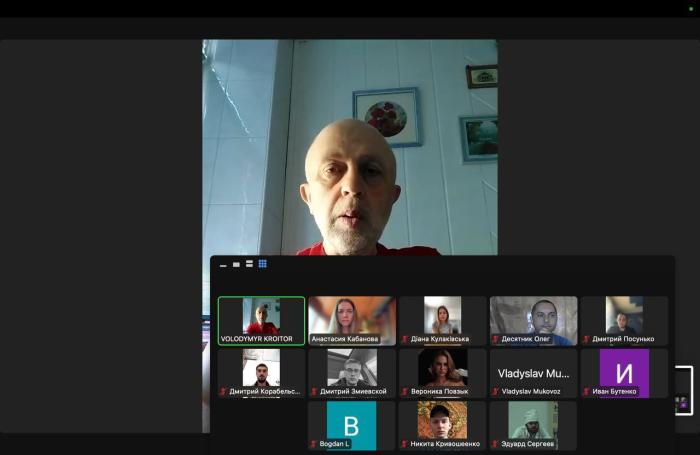The width and height of the screenshot is (700, 455).
Task: Click muted mic icon beside Десятник Олег
Action: click(x=495, y=339)
